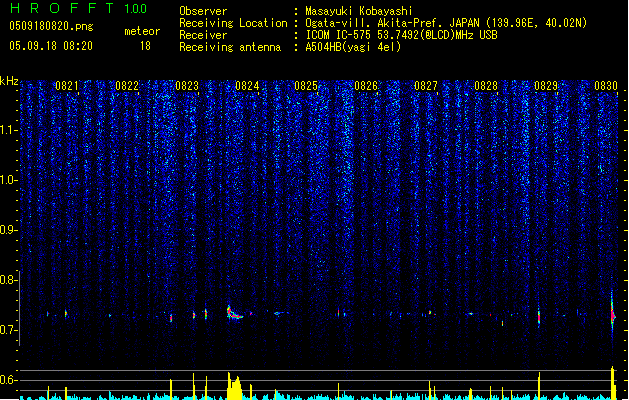Click the 0822 time marker
This screenshot has height=400, width=629.
127,86
